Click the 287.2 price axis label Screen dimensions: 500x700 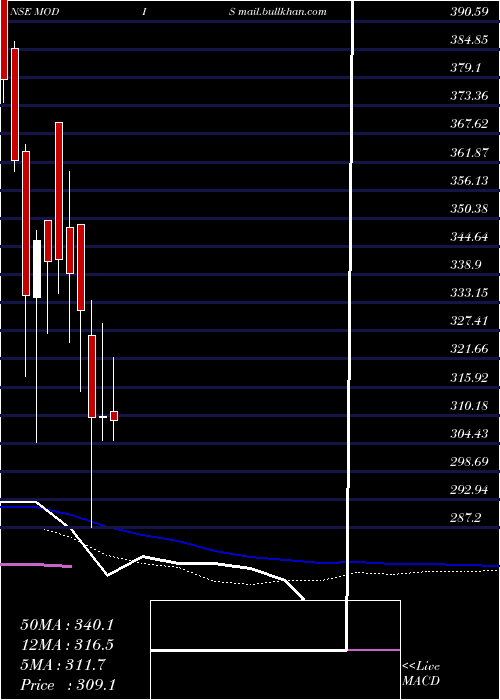pyautogui.click(x=466, y=518)
